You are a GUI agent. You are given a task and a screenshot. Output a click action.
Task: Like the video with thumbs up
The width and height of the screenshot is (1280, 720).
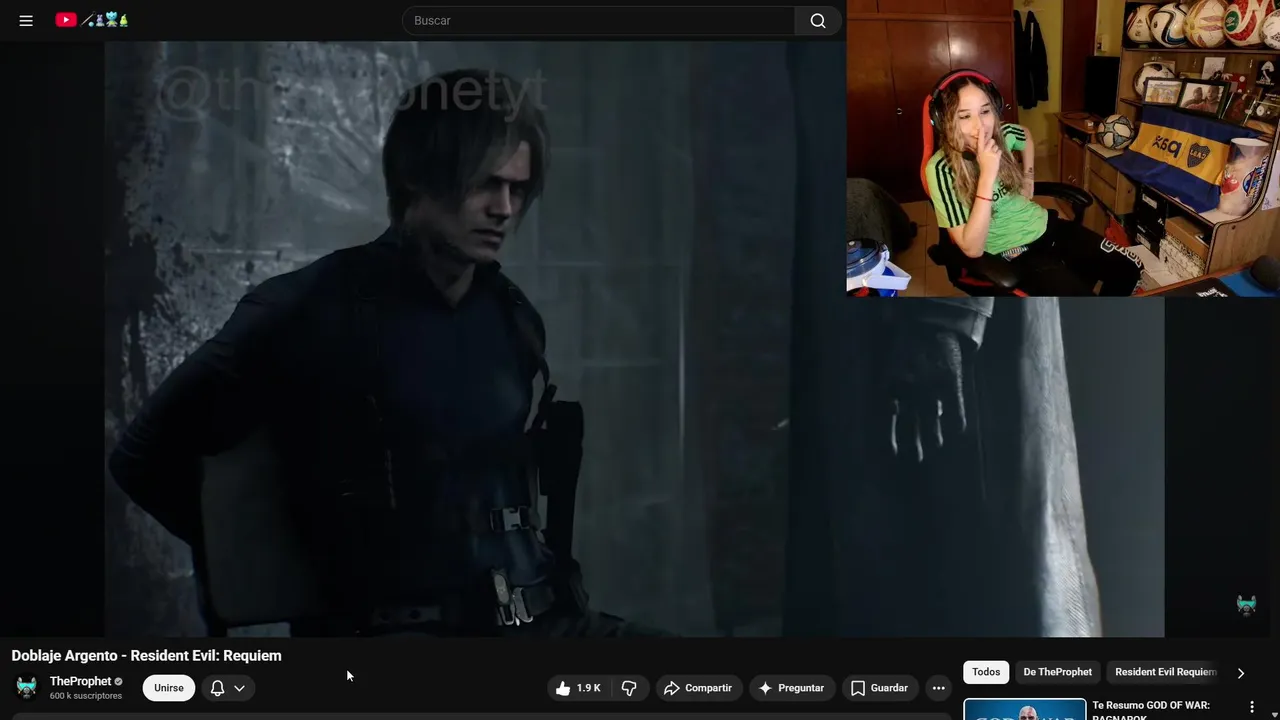578,688
